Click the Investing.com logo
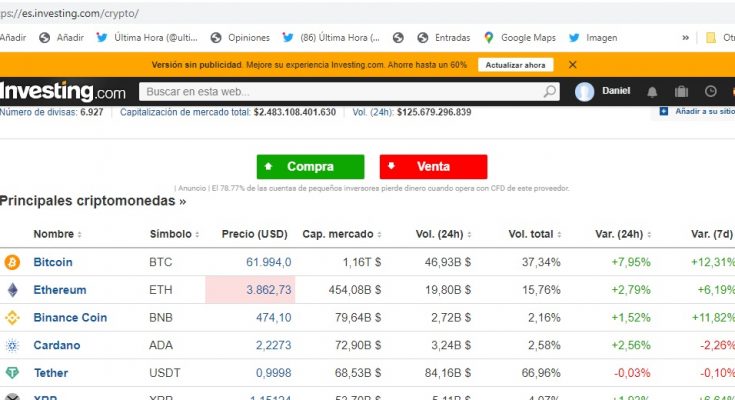 (63, 91)
